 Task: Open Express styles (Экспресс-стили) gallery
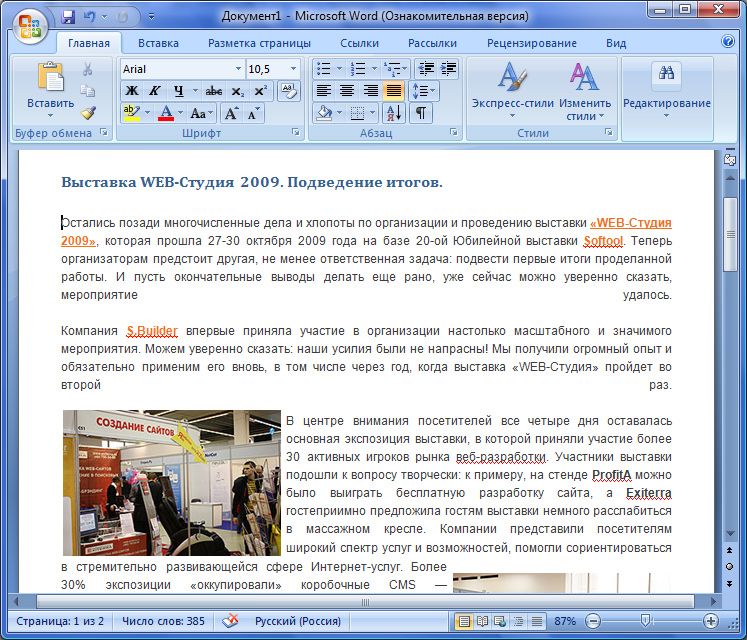pos(513,91)
